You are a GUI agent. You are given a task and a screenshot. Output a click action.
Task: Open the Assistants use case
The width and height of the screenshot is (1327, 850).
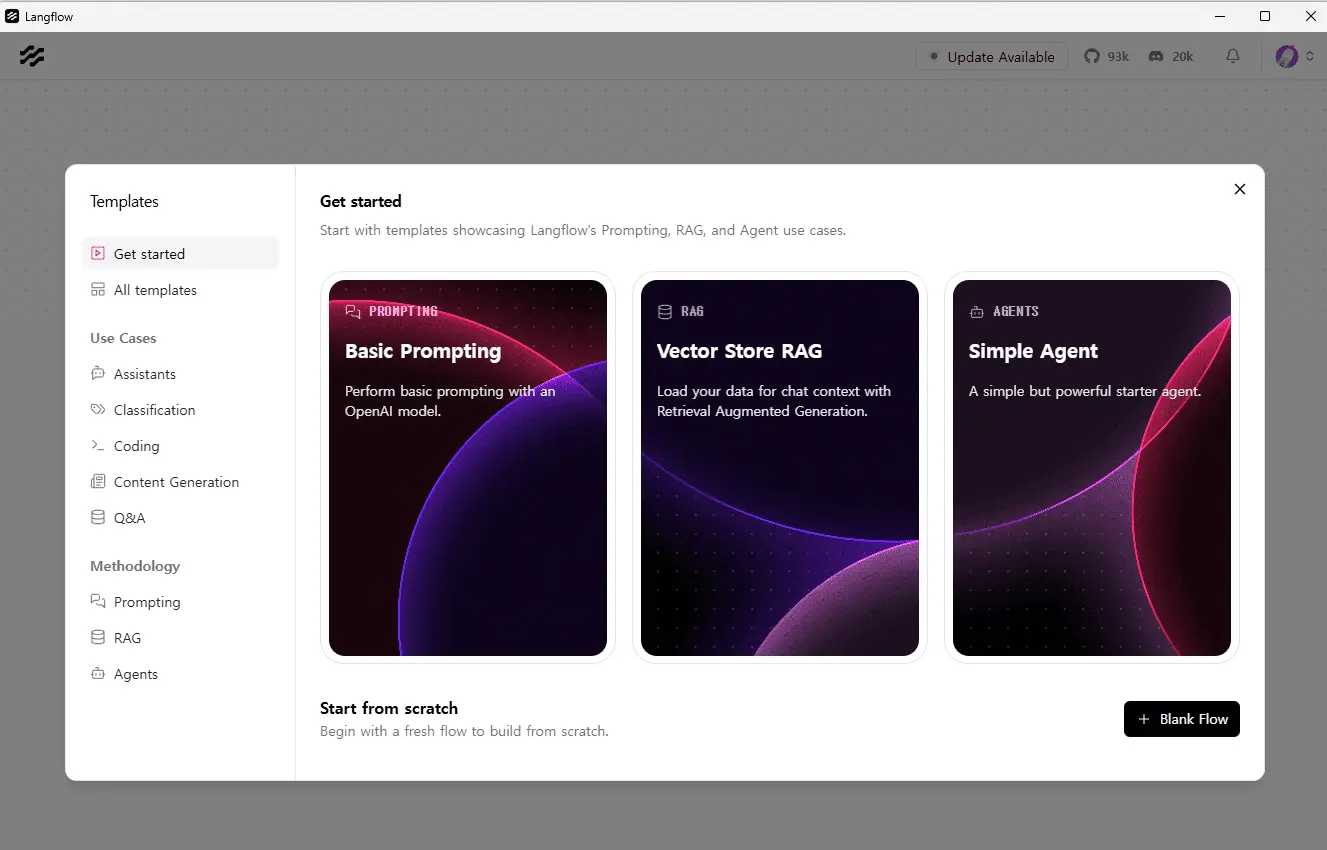pyautogui.click(x=180, y=374)
